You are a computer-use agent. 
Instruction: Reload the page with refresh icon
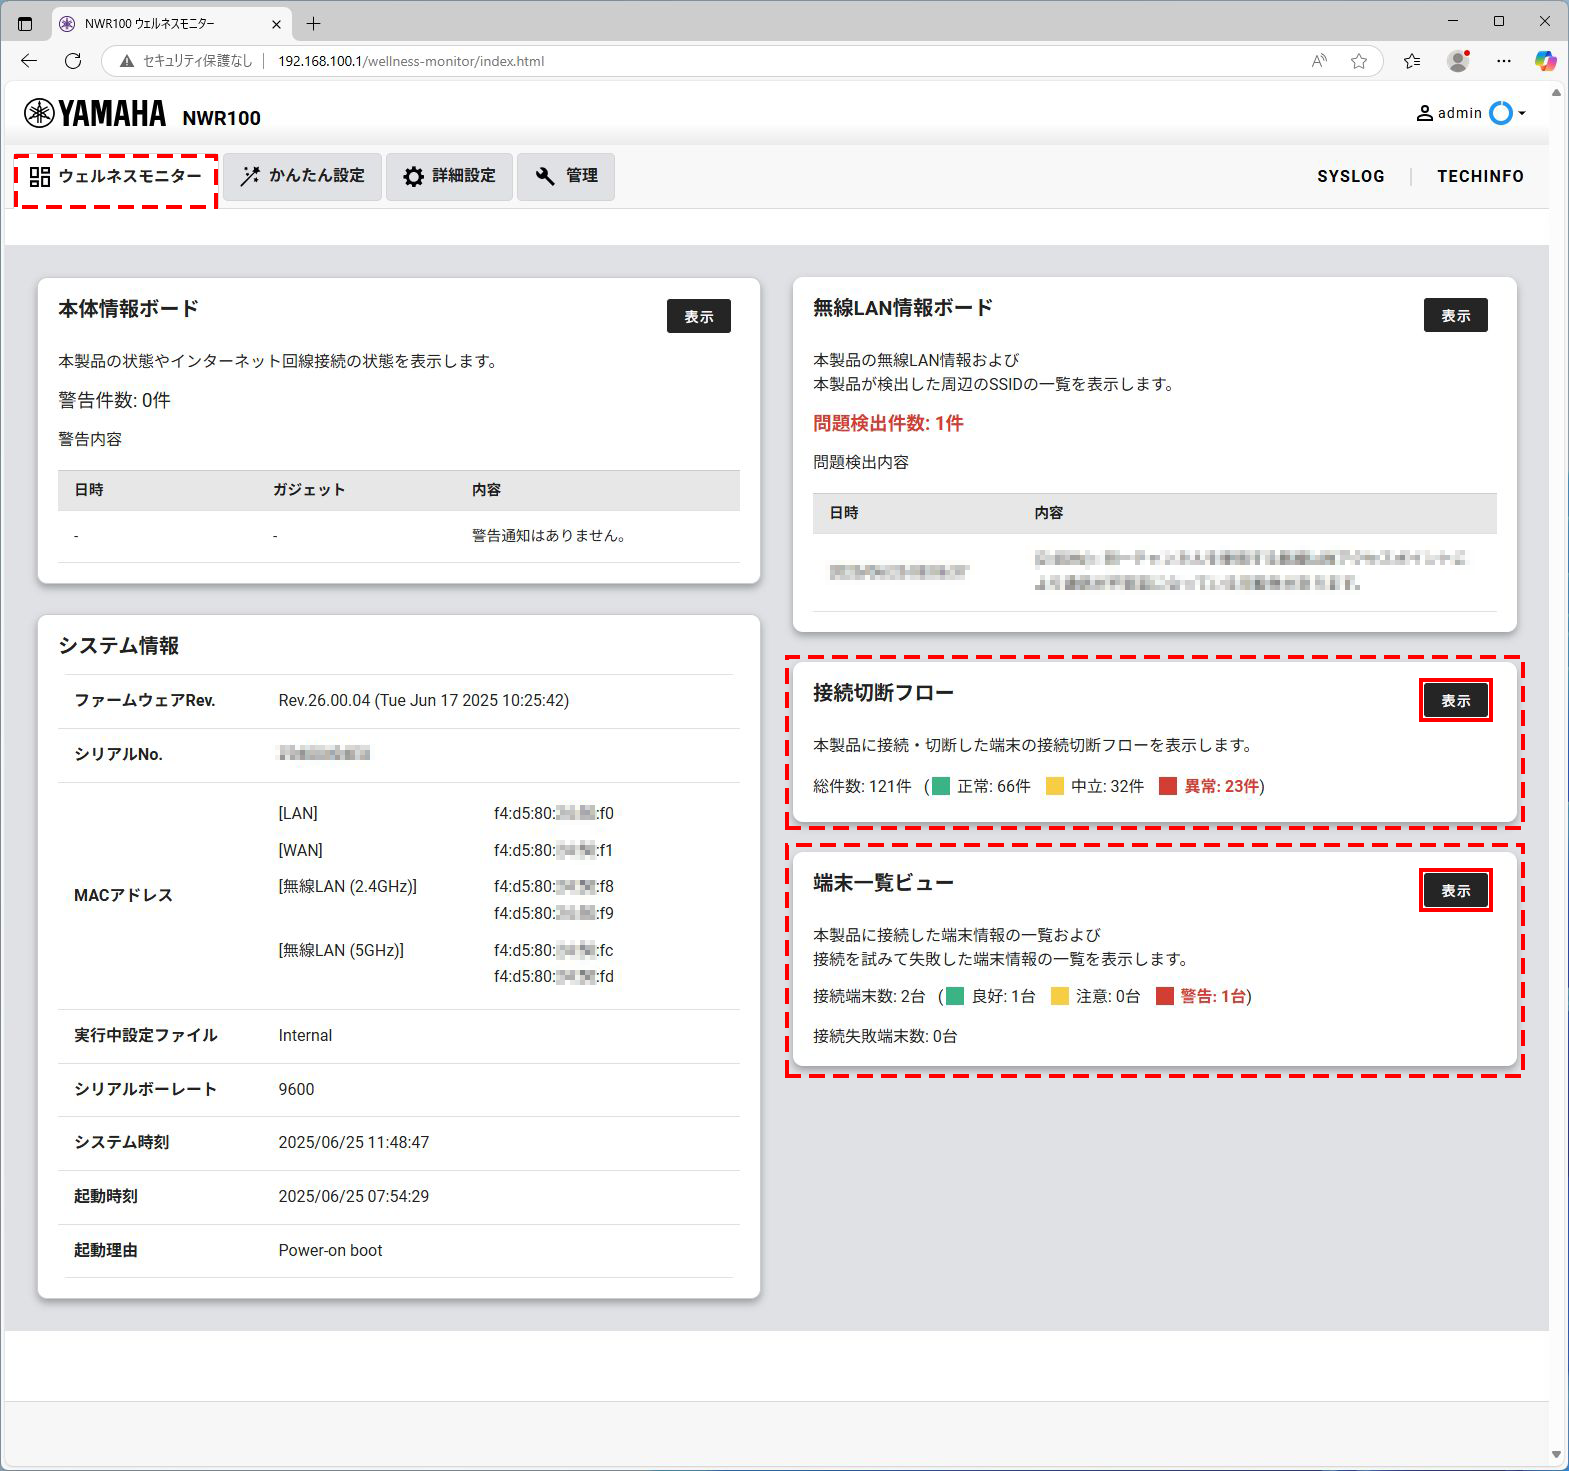[x=73, y=61]
